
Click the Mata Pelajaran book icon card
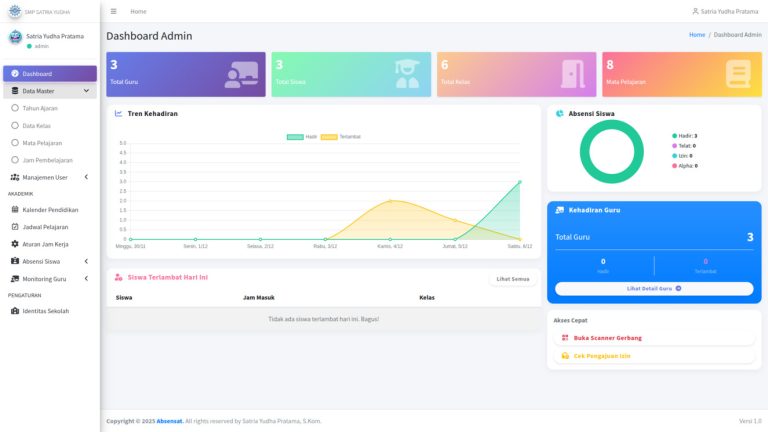737,74
